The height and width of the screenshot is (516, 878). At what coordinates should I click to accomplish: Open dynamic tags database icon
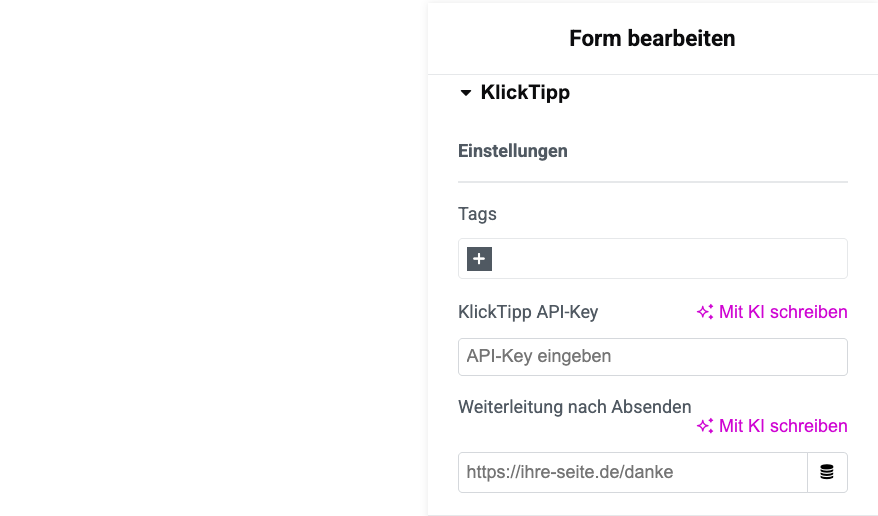(x=827, y=473)
